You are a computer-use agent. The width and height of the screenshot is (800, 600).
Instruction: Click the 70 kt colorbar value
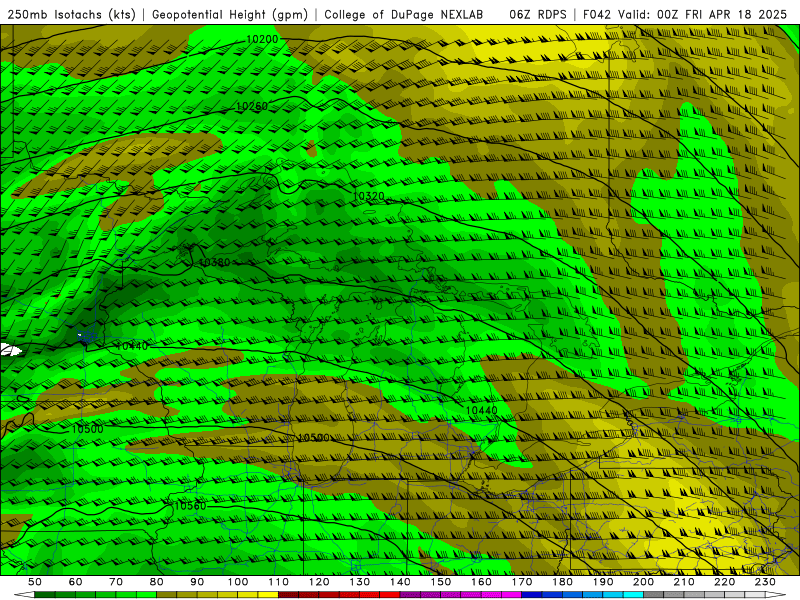click(116, 582)
